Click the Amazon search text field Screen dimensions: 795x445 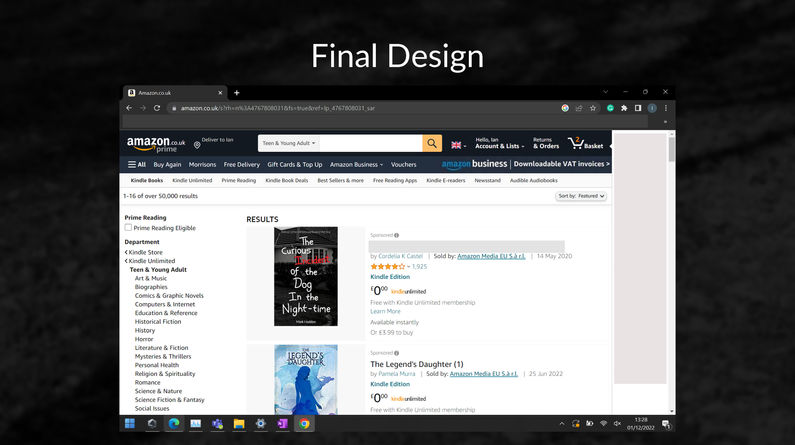[x=371, y=143]
